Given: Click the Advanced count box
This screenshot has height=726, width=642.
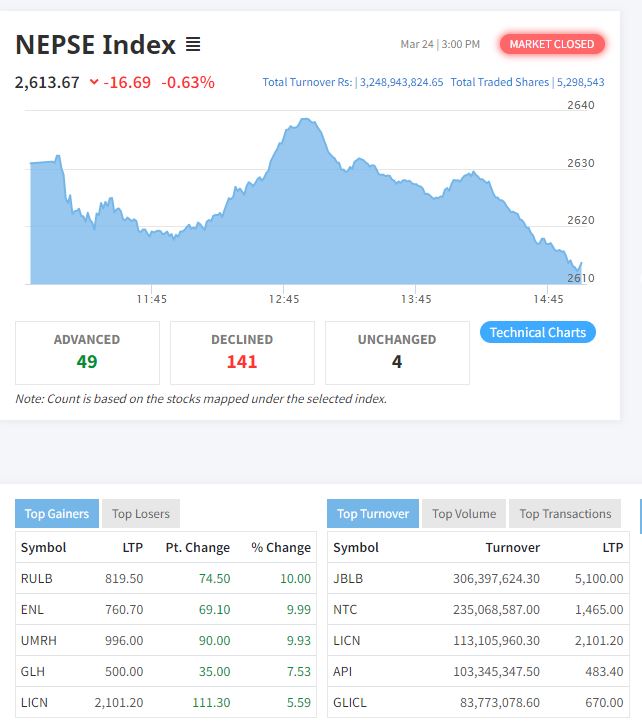Looking at the screenshot, I should click(x=87, y=352).
